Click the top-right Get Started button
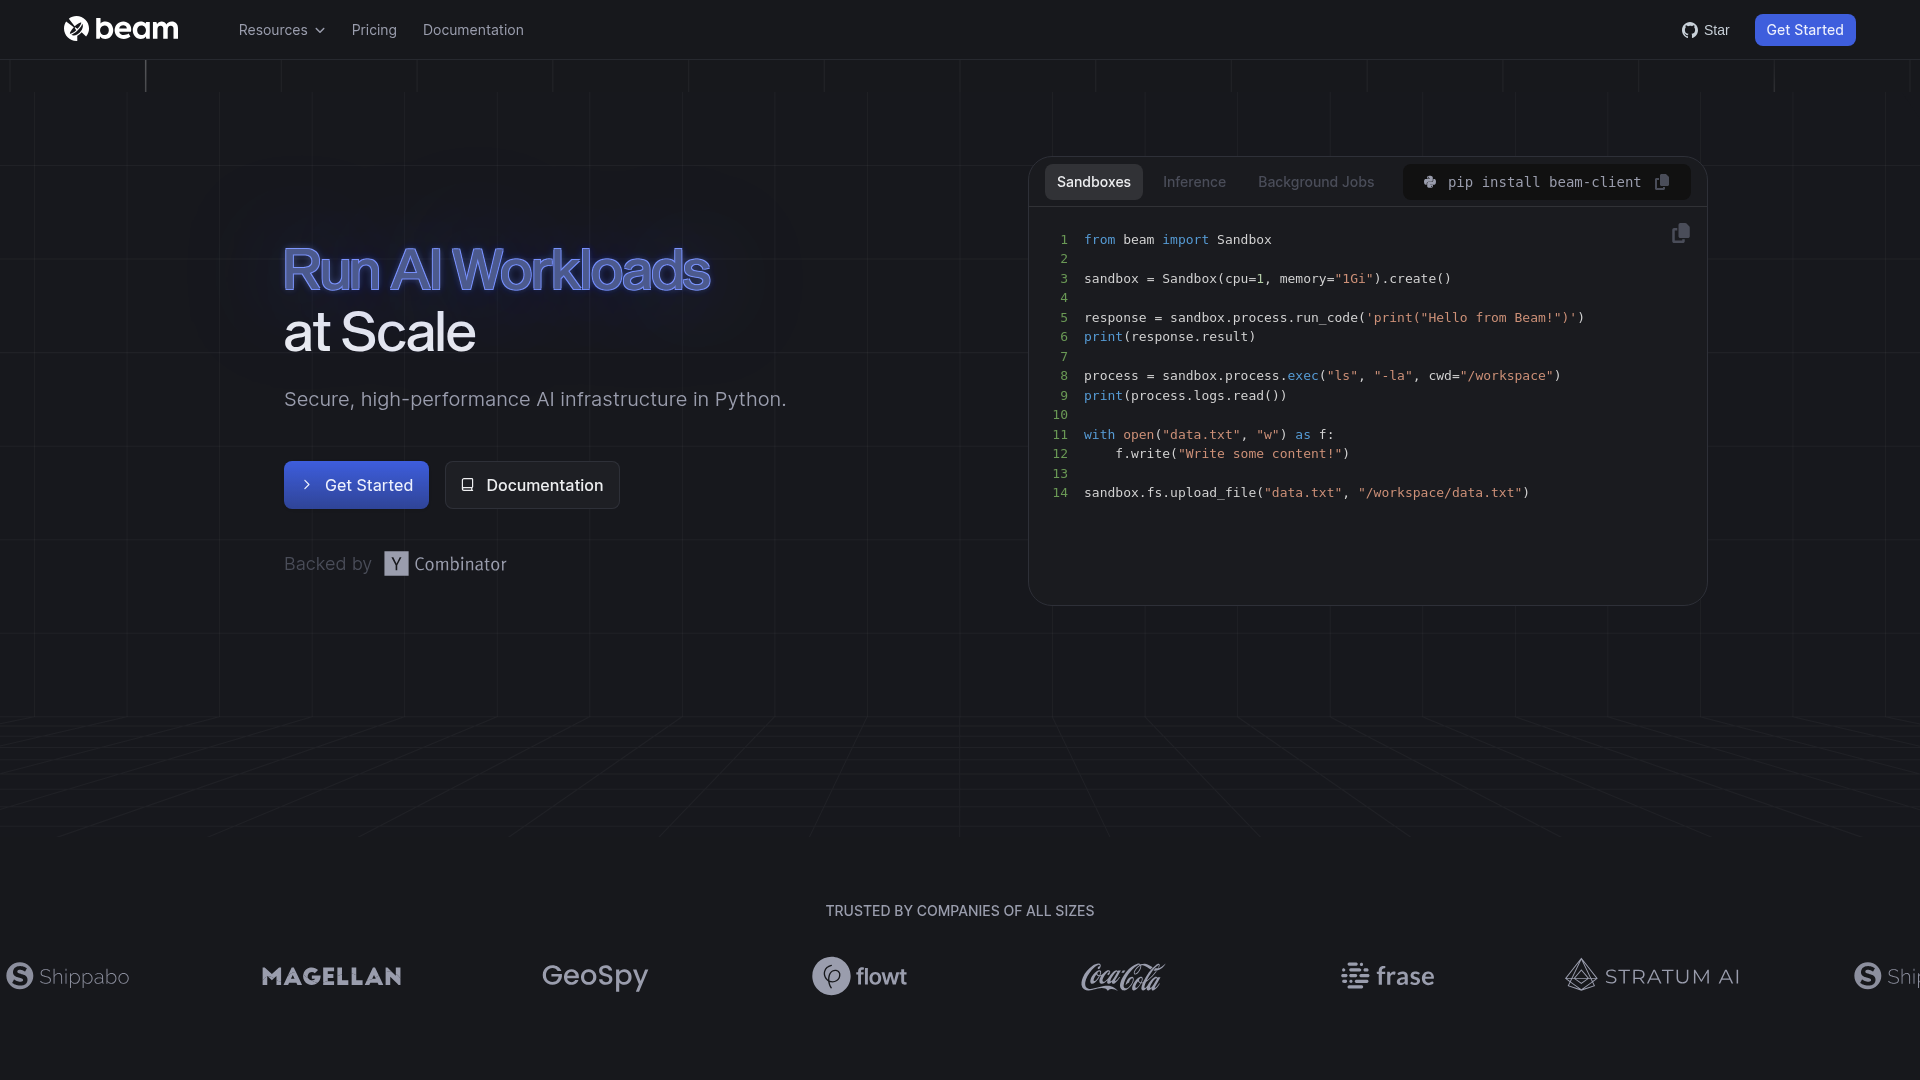The image size is (1920, 1080). (x=1804, y=30)
